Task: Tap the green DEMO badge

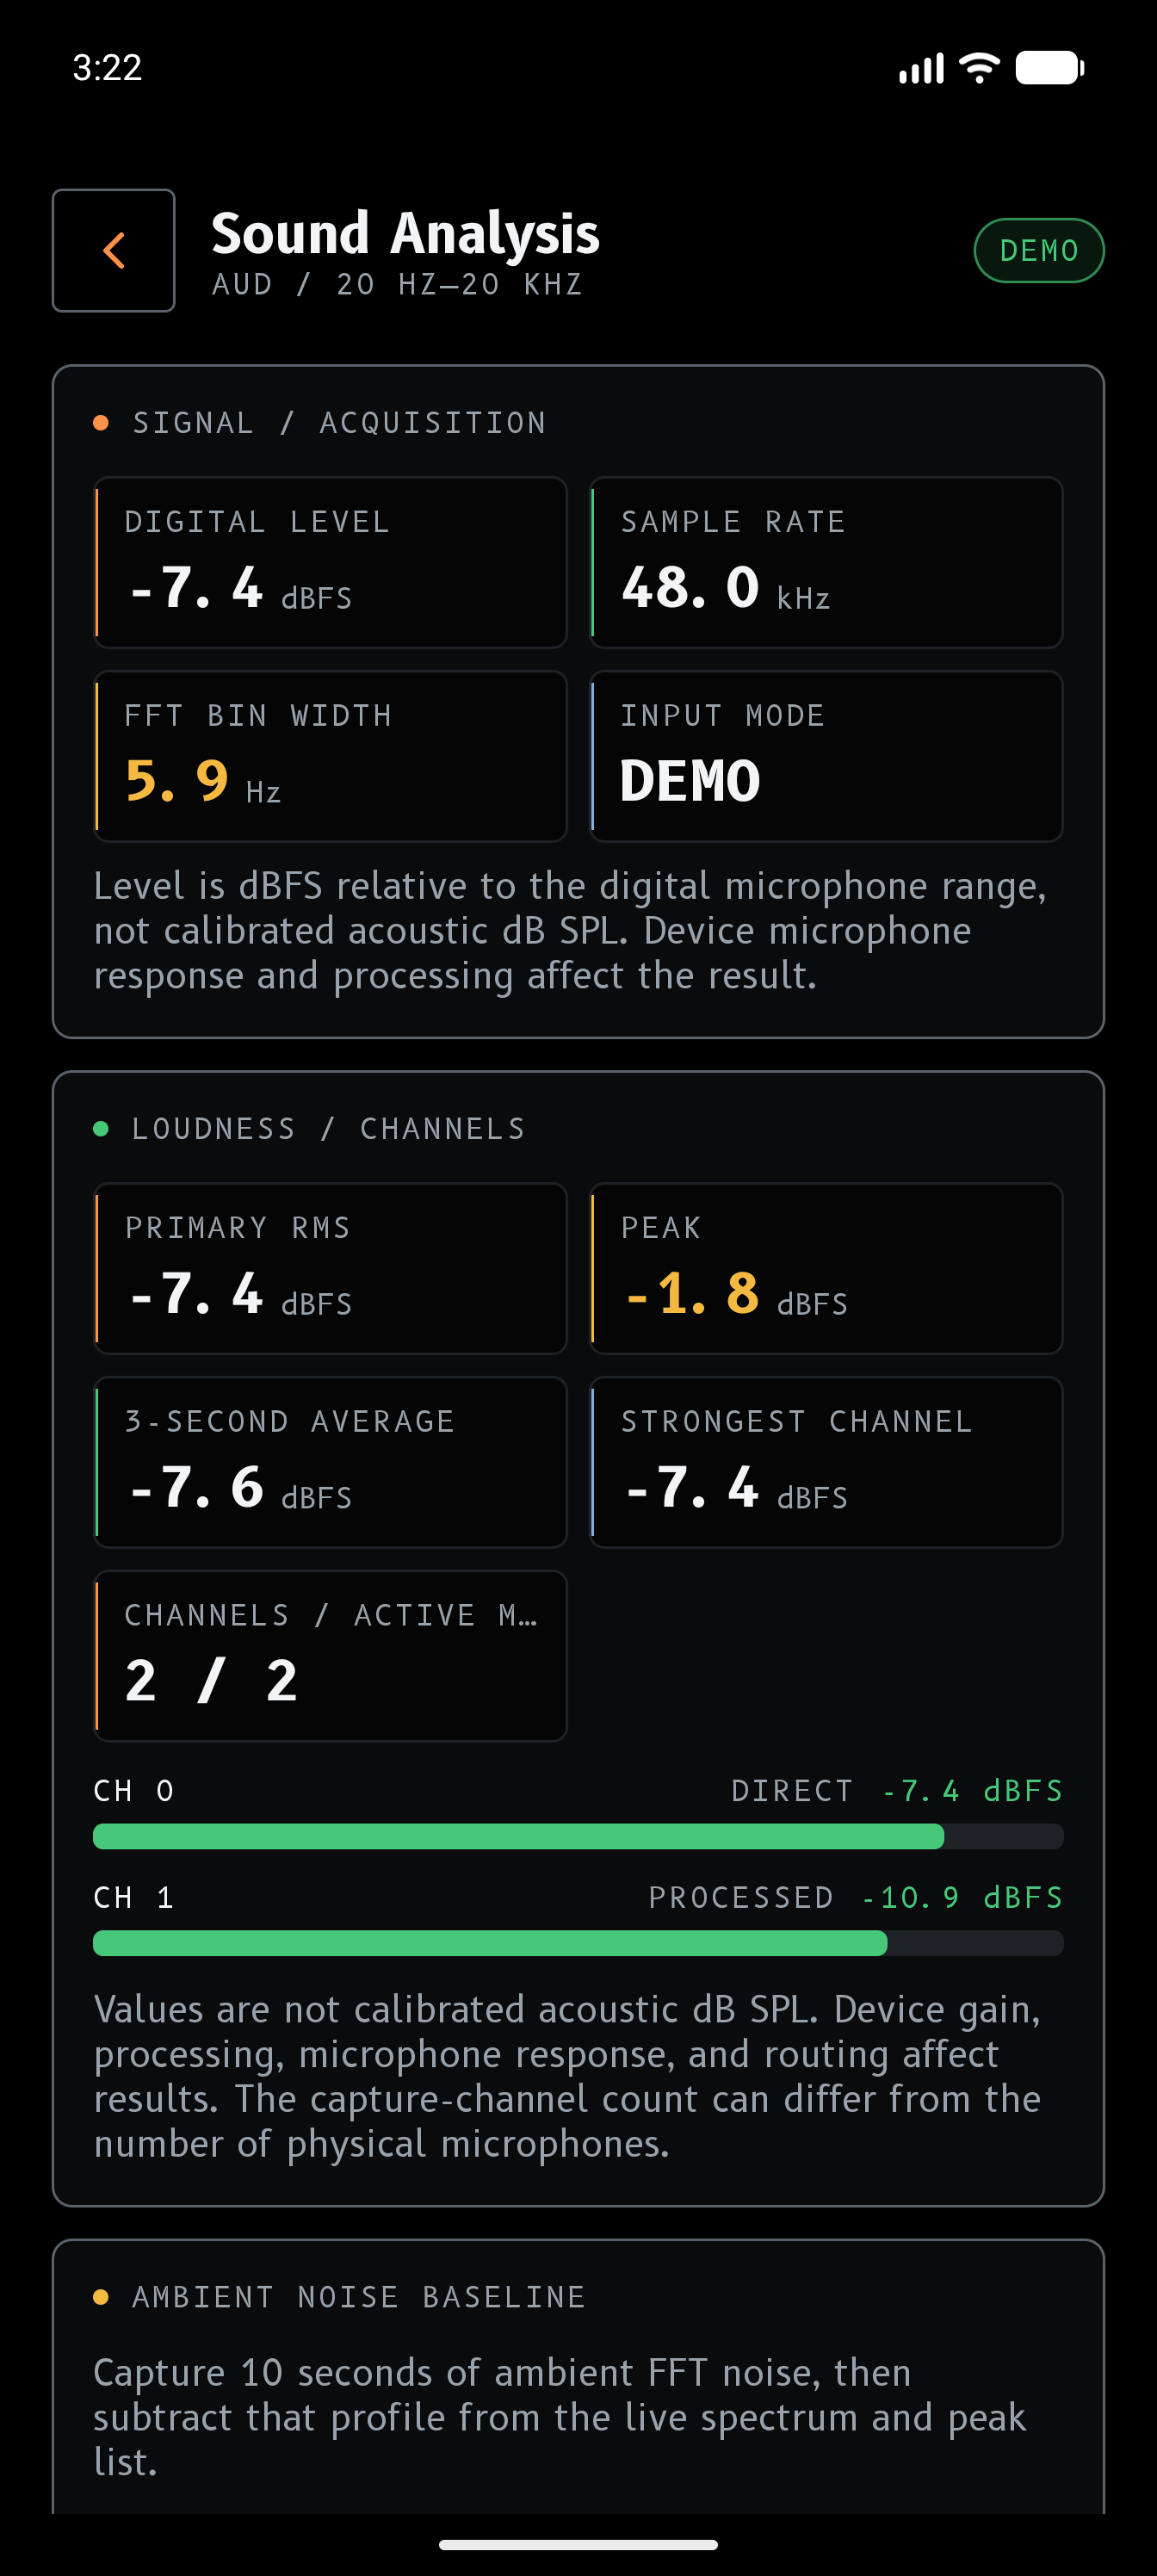Action: 1039,250
